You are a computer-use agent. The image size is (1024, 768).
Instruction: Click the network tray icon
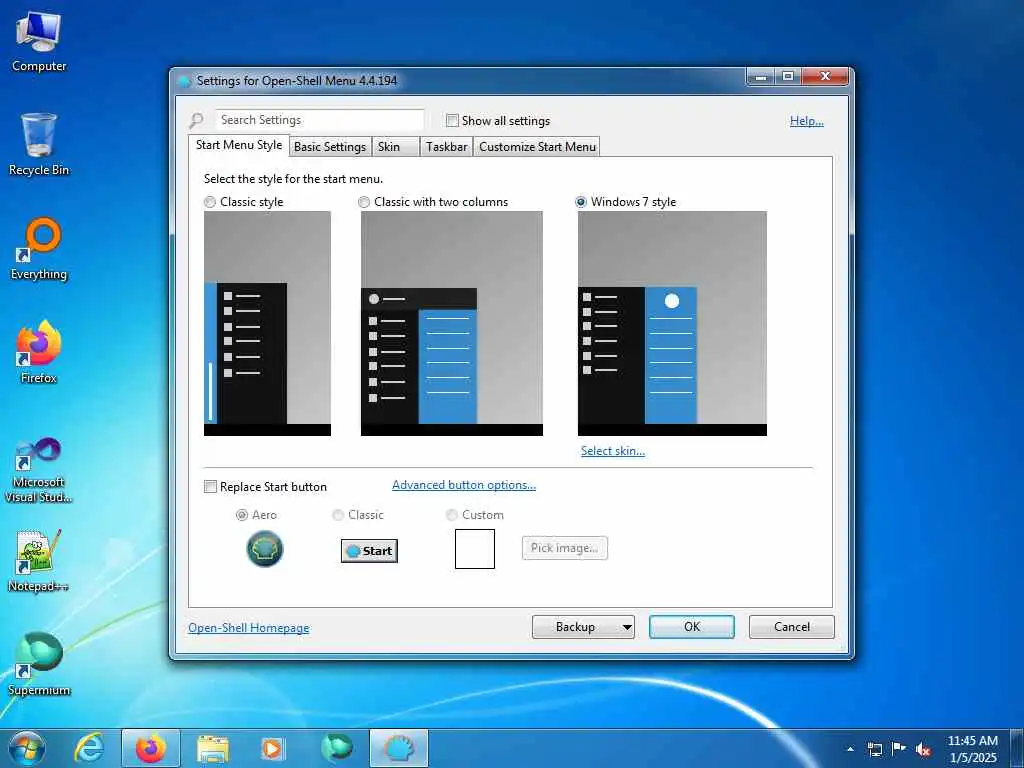click(874, 749)
